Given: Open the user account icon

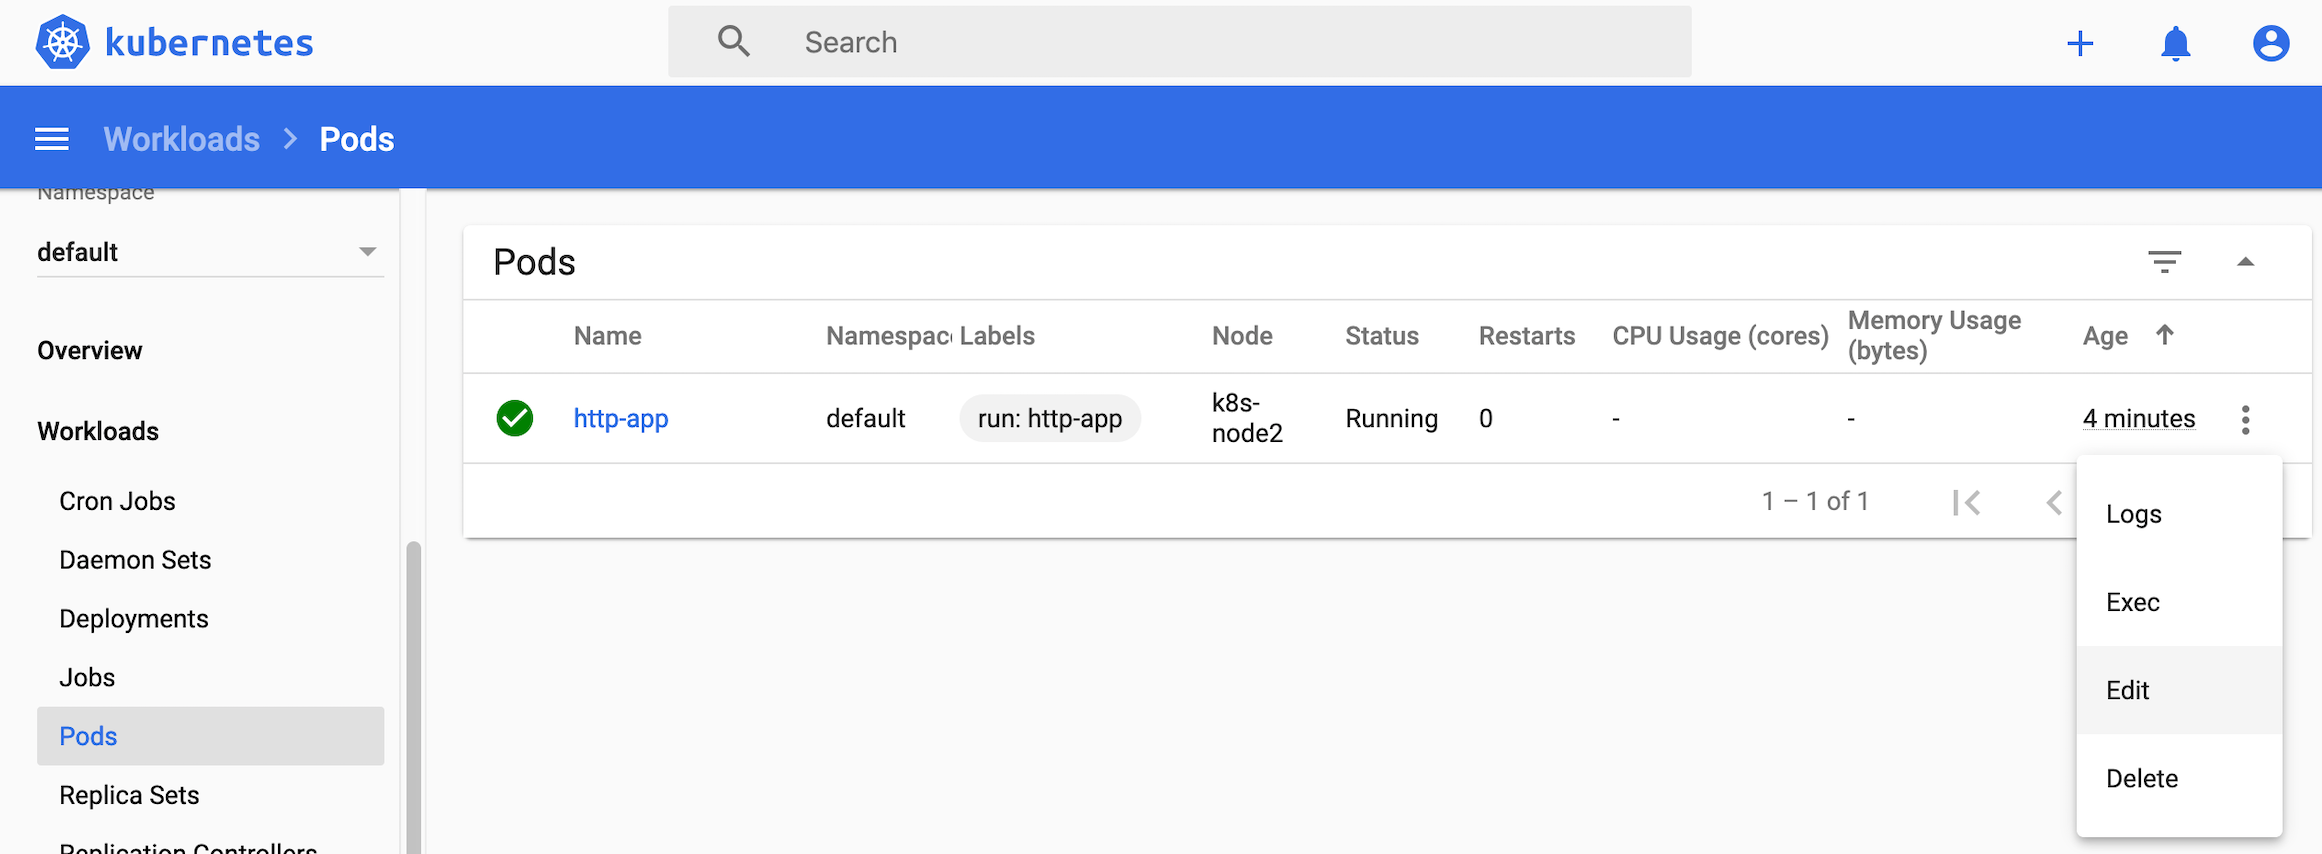Looking at the screenshot, I should [x=2270, y=44].
